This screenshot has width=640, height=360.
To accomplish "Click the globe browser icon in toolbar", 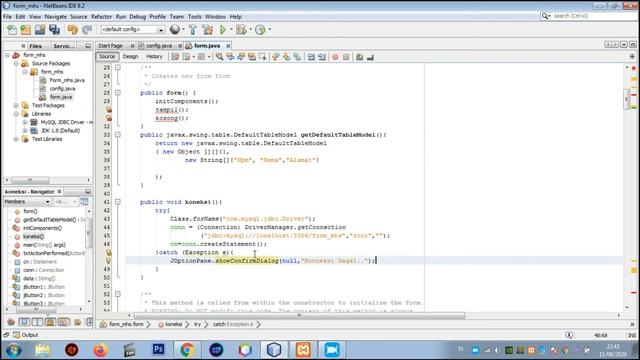I will (x=175, y=29).
